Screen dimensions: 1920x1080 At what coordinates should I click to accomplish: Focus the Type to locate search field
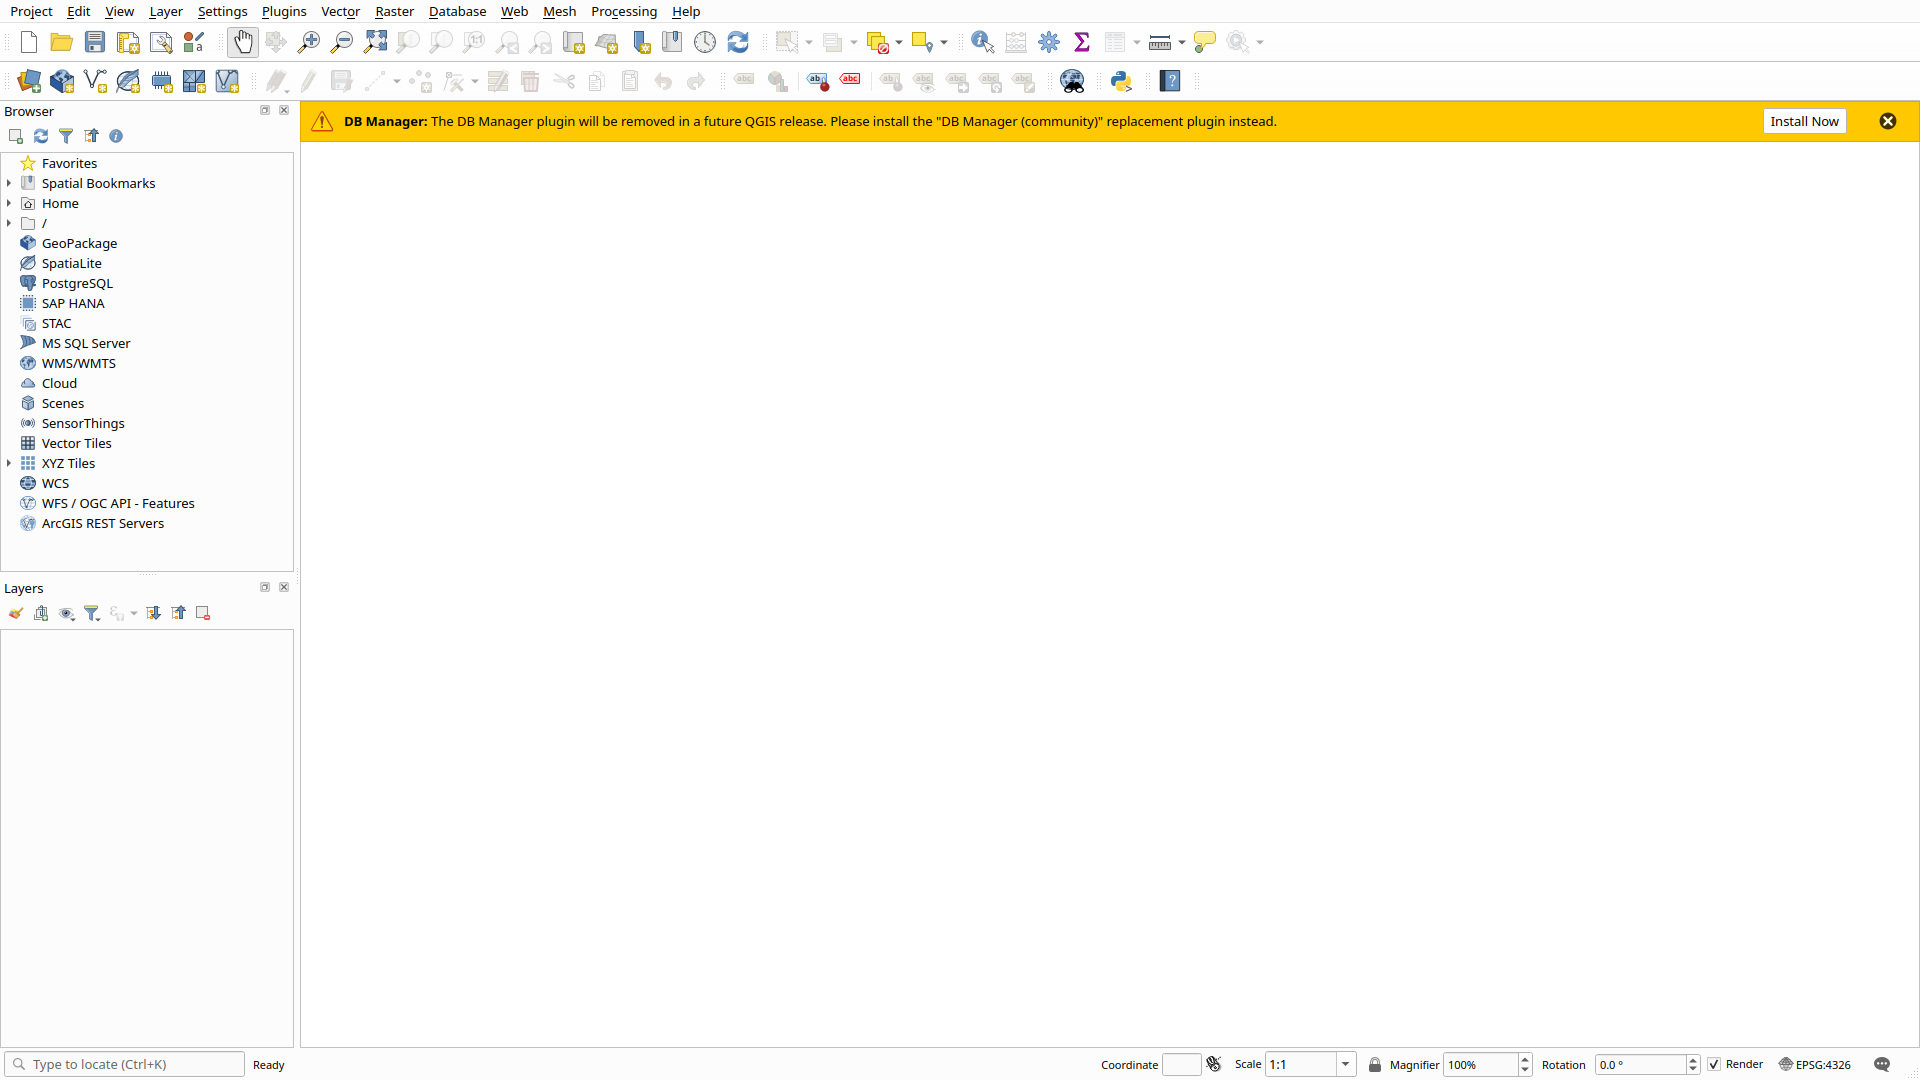[x=124, y=1064]
